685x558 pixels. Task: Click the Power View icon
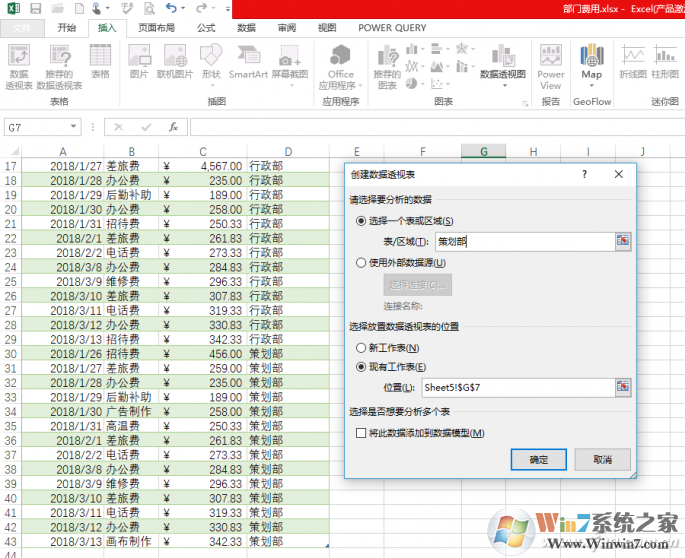point(550,62)
